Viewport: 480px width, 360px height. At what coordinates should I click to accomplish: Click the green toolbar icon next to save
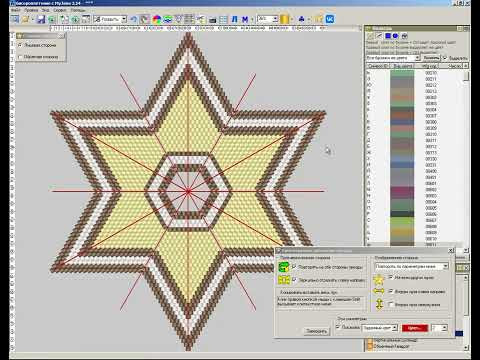[x=52, y=19]
